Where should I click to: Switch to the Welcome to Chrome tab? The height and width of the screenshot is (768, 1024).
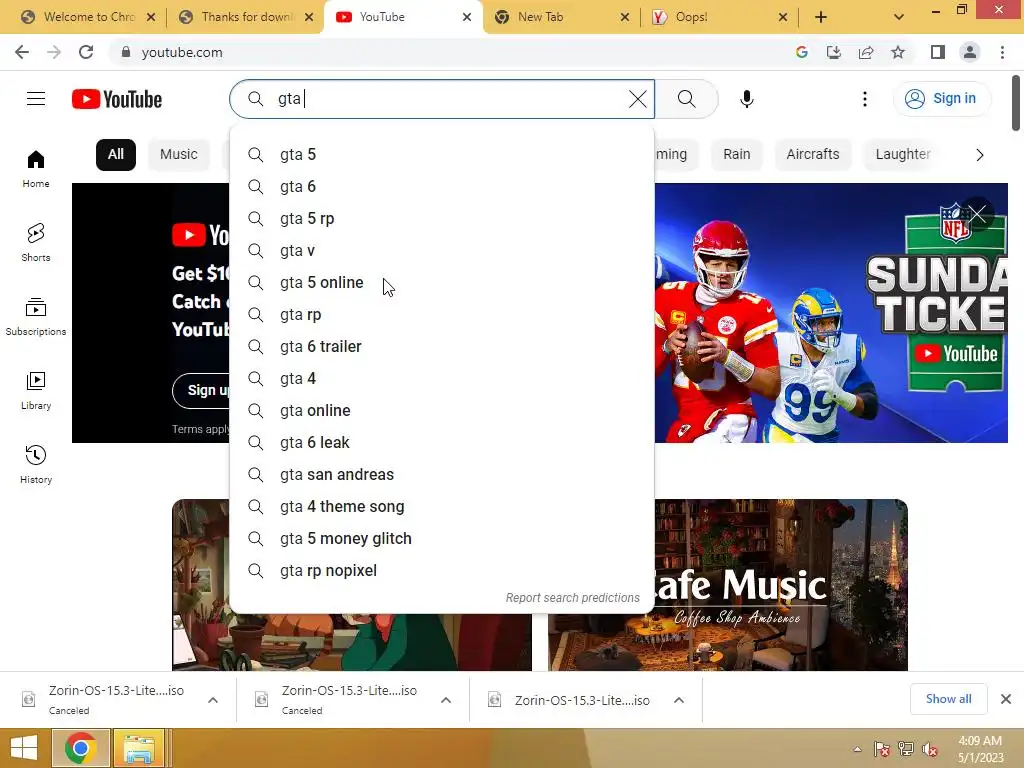[88, 17]
